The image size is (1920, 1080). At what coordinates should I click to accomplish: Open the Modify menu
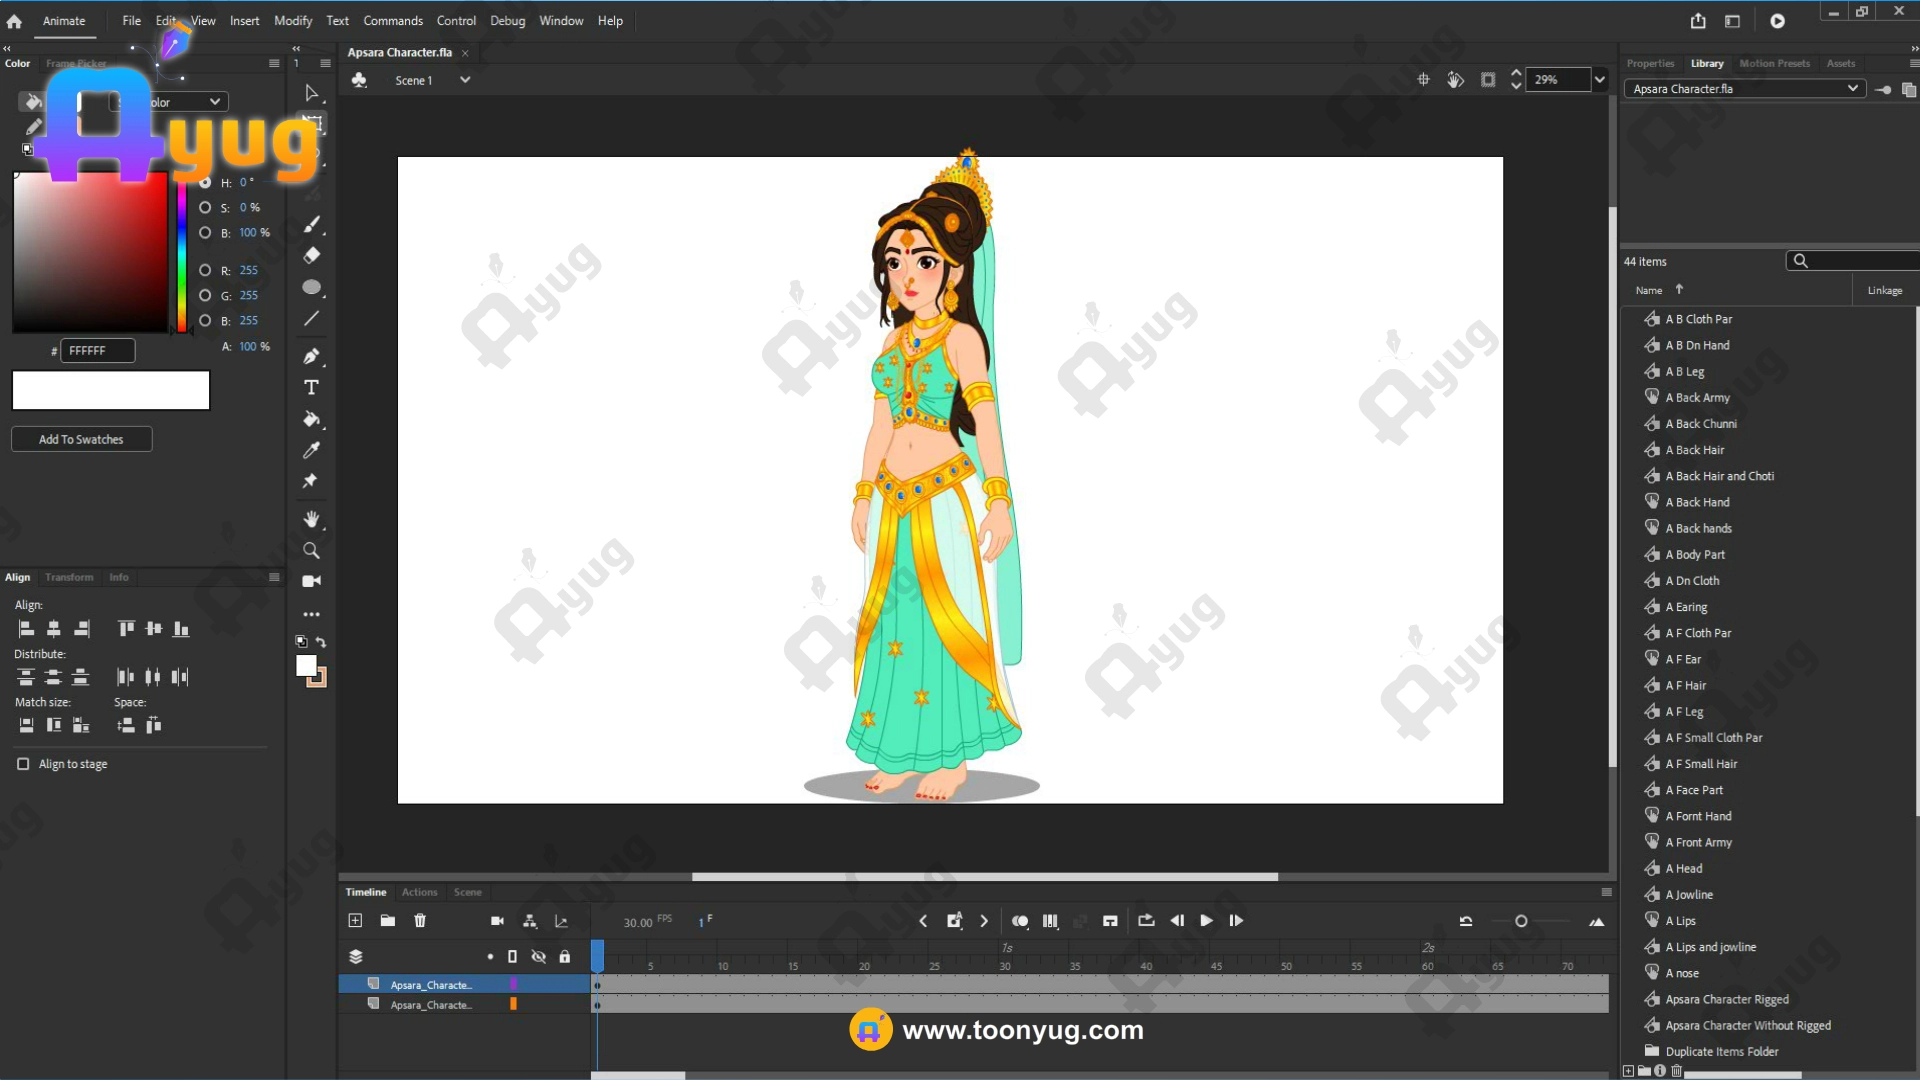pos(292,21)
